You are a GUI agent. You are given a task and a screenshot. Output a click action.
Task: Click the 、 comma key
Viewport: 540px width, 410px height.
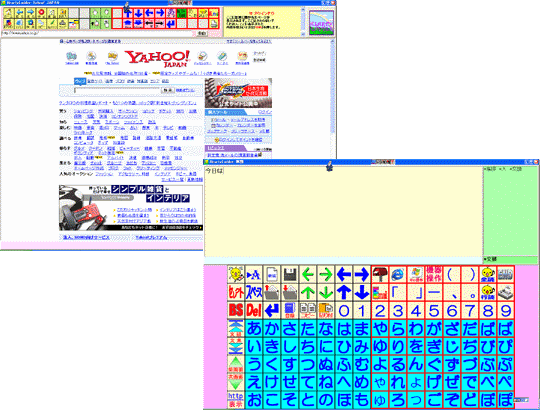(x=451, y=292)
